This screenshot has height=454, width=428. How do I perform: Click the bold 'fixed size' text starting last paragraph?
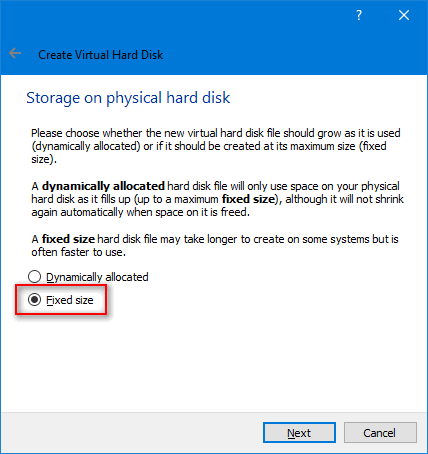[68, 239]
